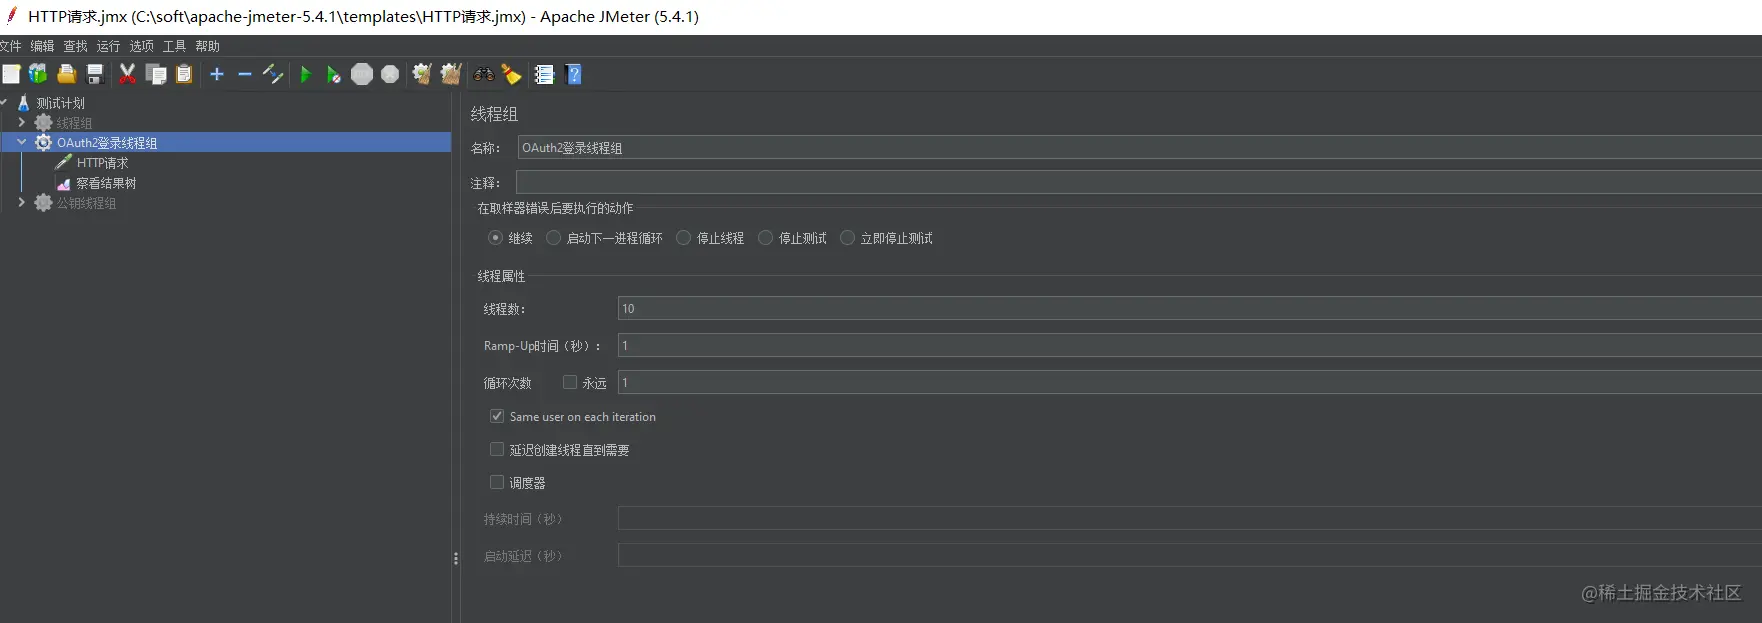Save the test plan with the floppy disk icon
Screen dimensions: 1762x623
pos(95,74)
